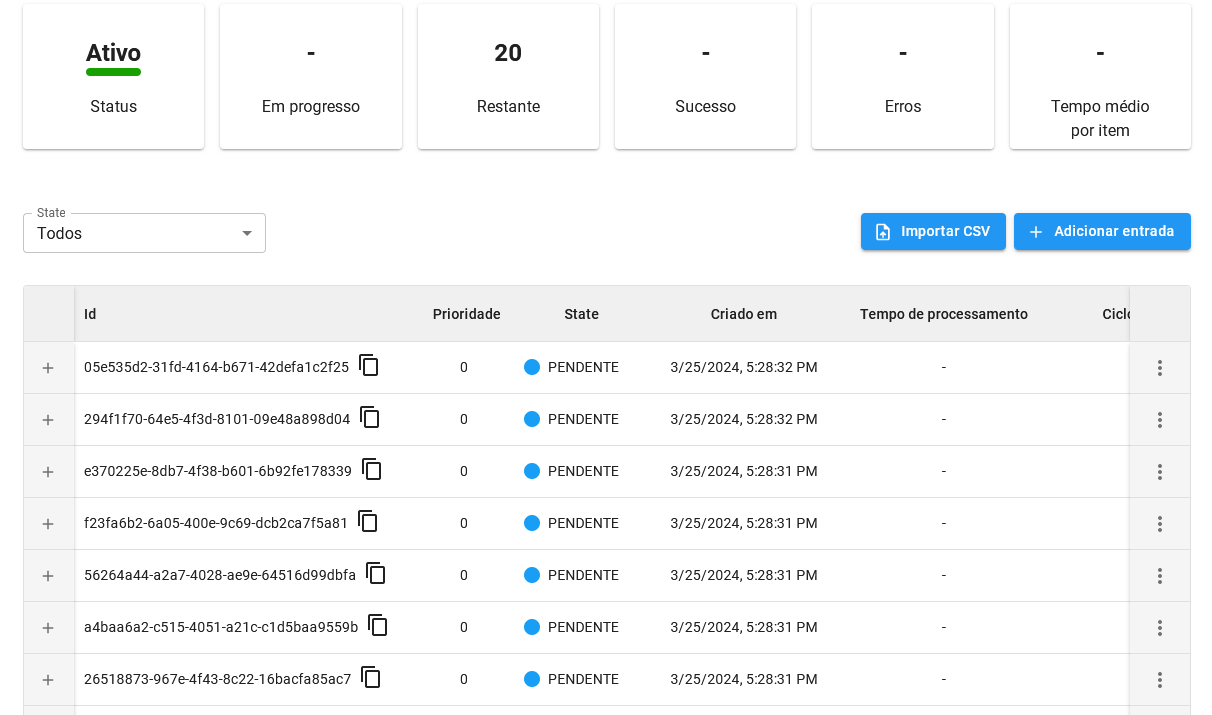
Task: Click the Importar CSV button
Action: click(x=932, y=231)
